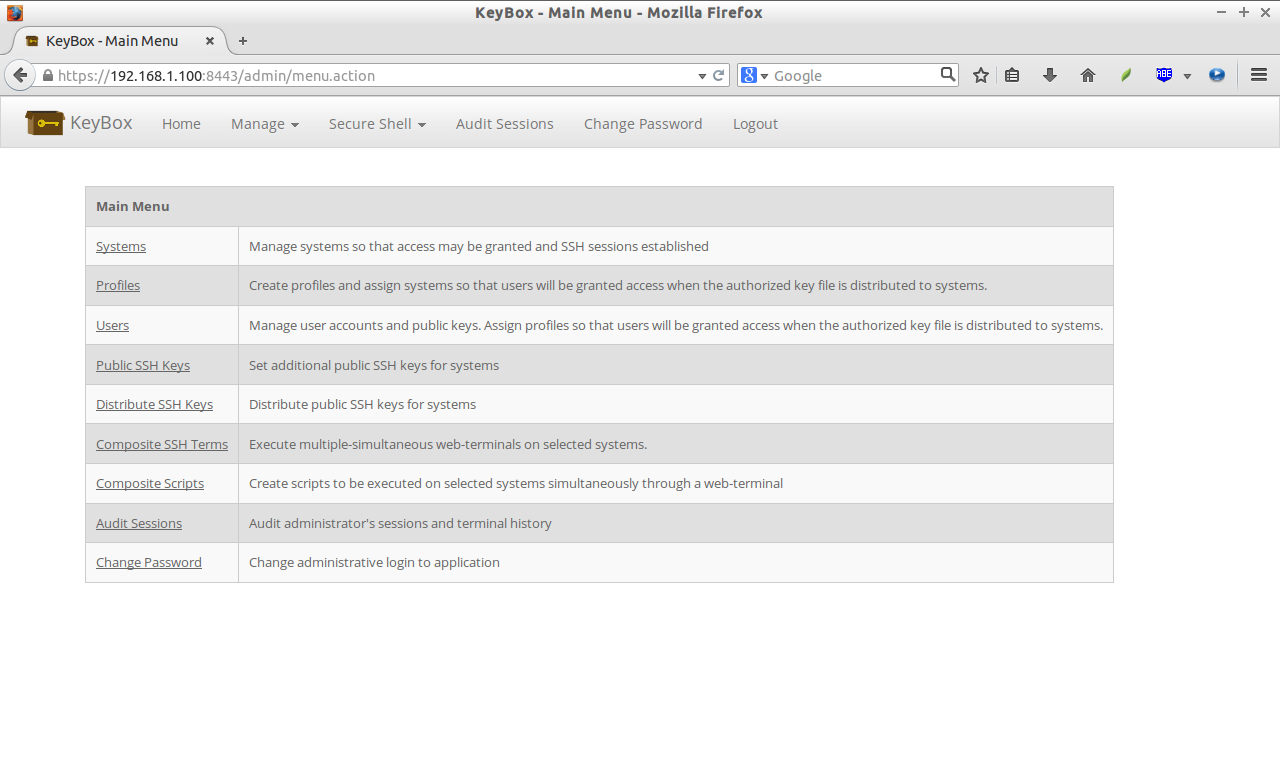This screenshot has height=776, width=1280.
Task: Click the blue globe extension icon
Action: 1217,75
